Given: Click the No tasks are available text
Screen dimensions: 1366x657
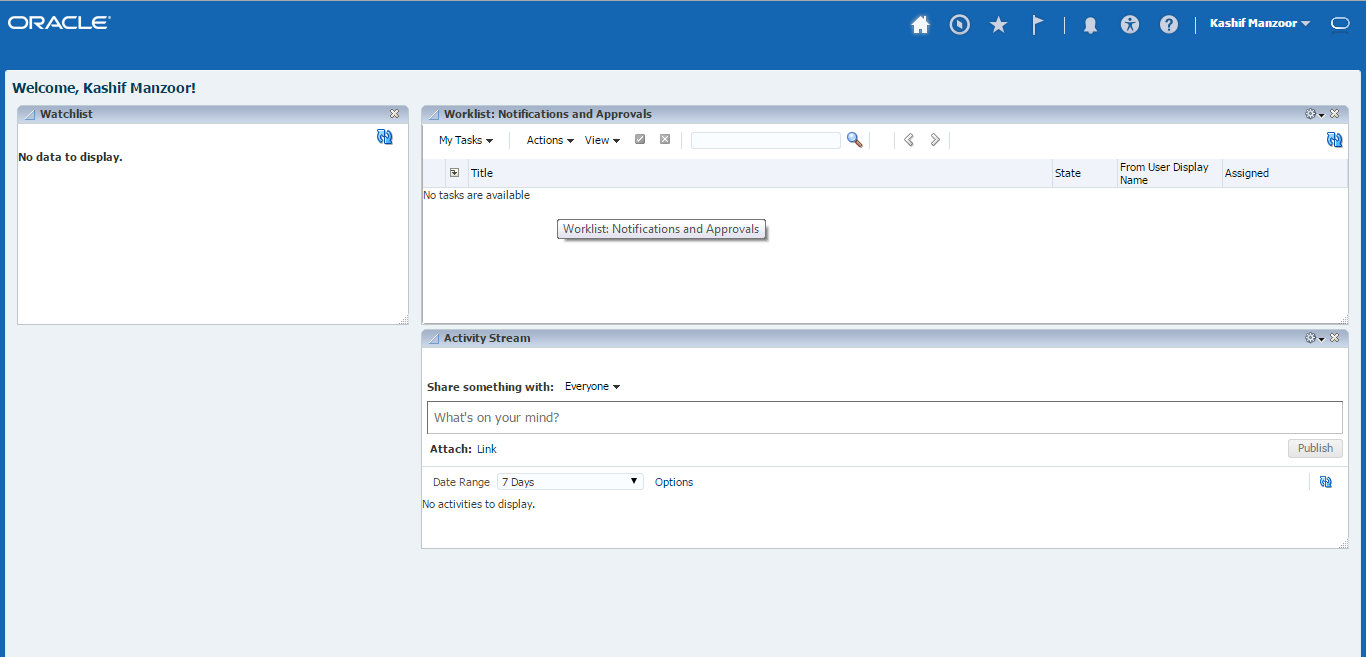Looking at the screenshot, I should pyautogui.click(x=477, y=195).
